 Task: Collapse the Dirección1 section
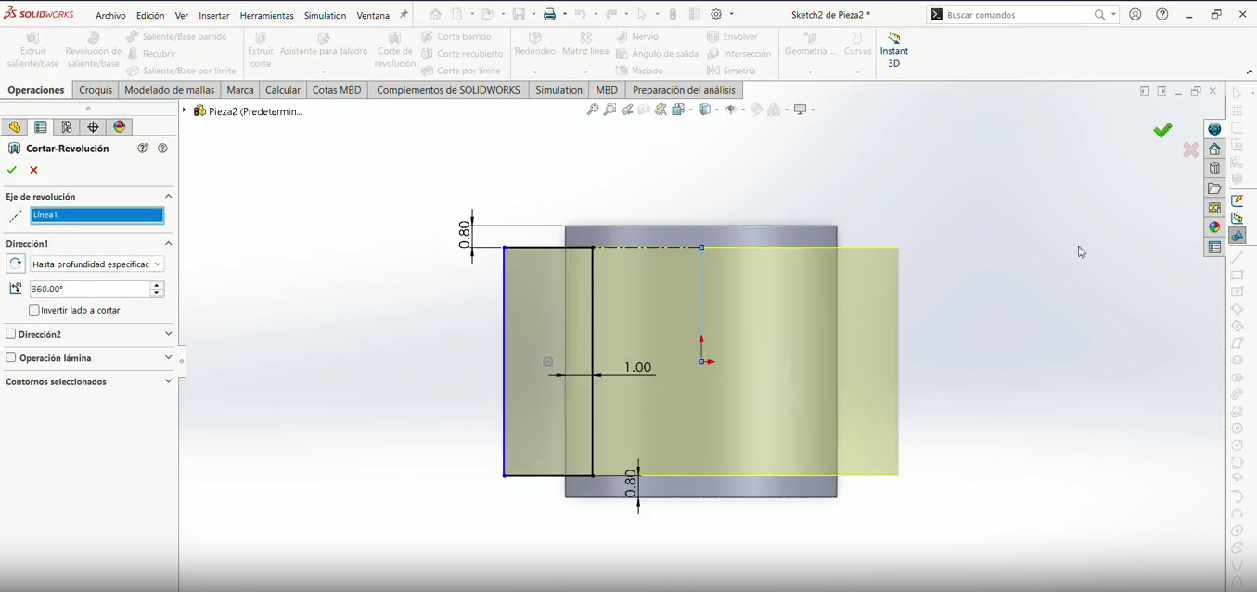(168, 244)
